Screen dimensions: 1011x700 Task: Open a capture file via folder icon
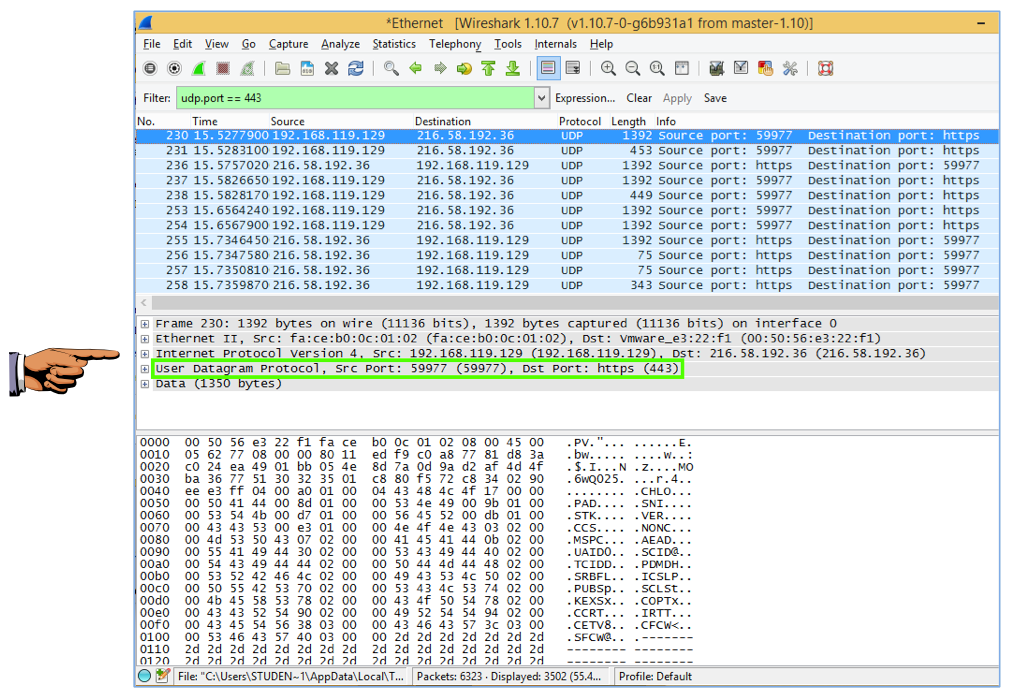point(283,69)
